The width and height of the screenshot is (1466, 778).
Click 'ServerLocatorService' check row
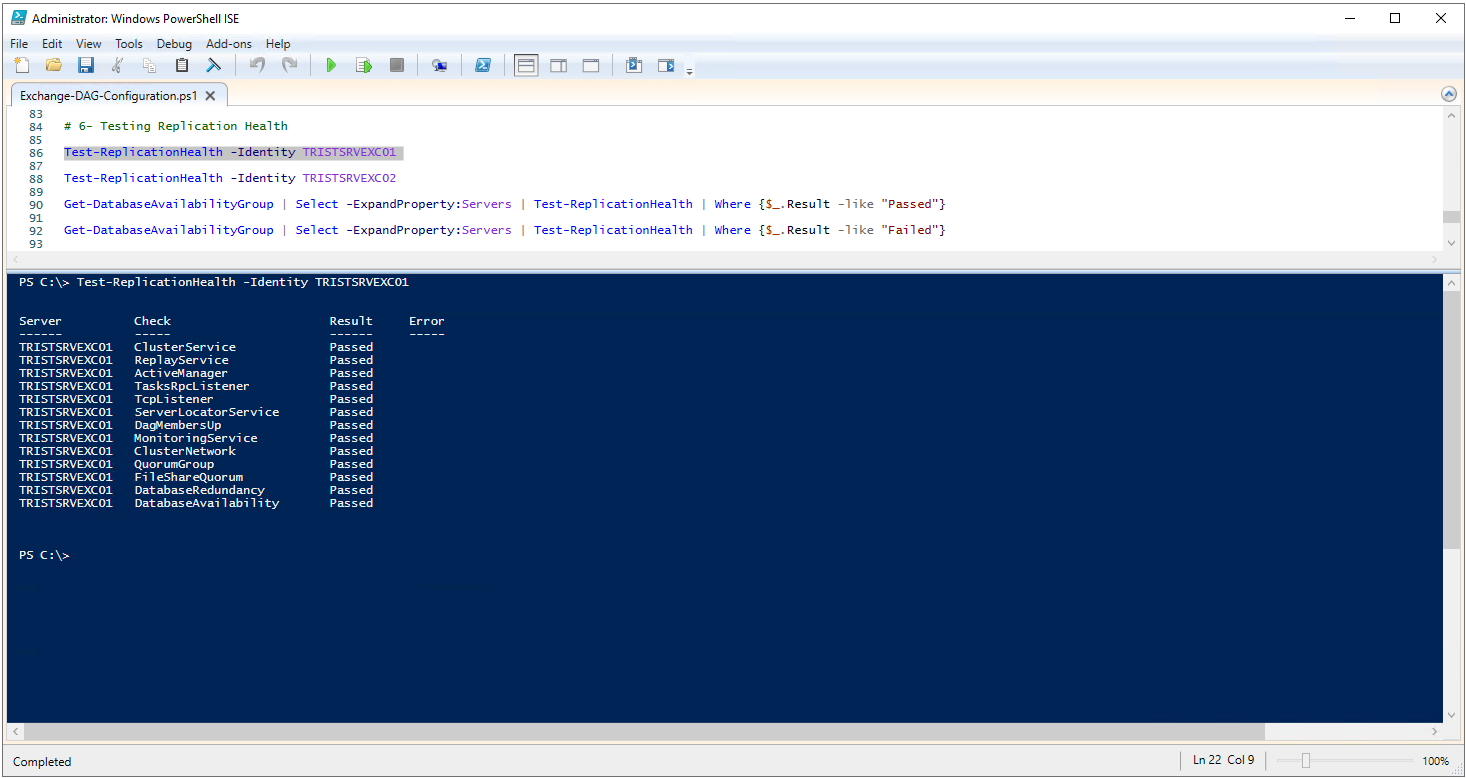pyautogui.click(x=196, y=412)
